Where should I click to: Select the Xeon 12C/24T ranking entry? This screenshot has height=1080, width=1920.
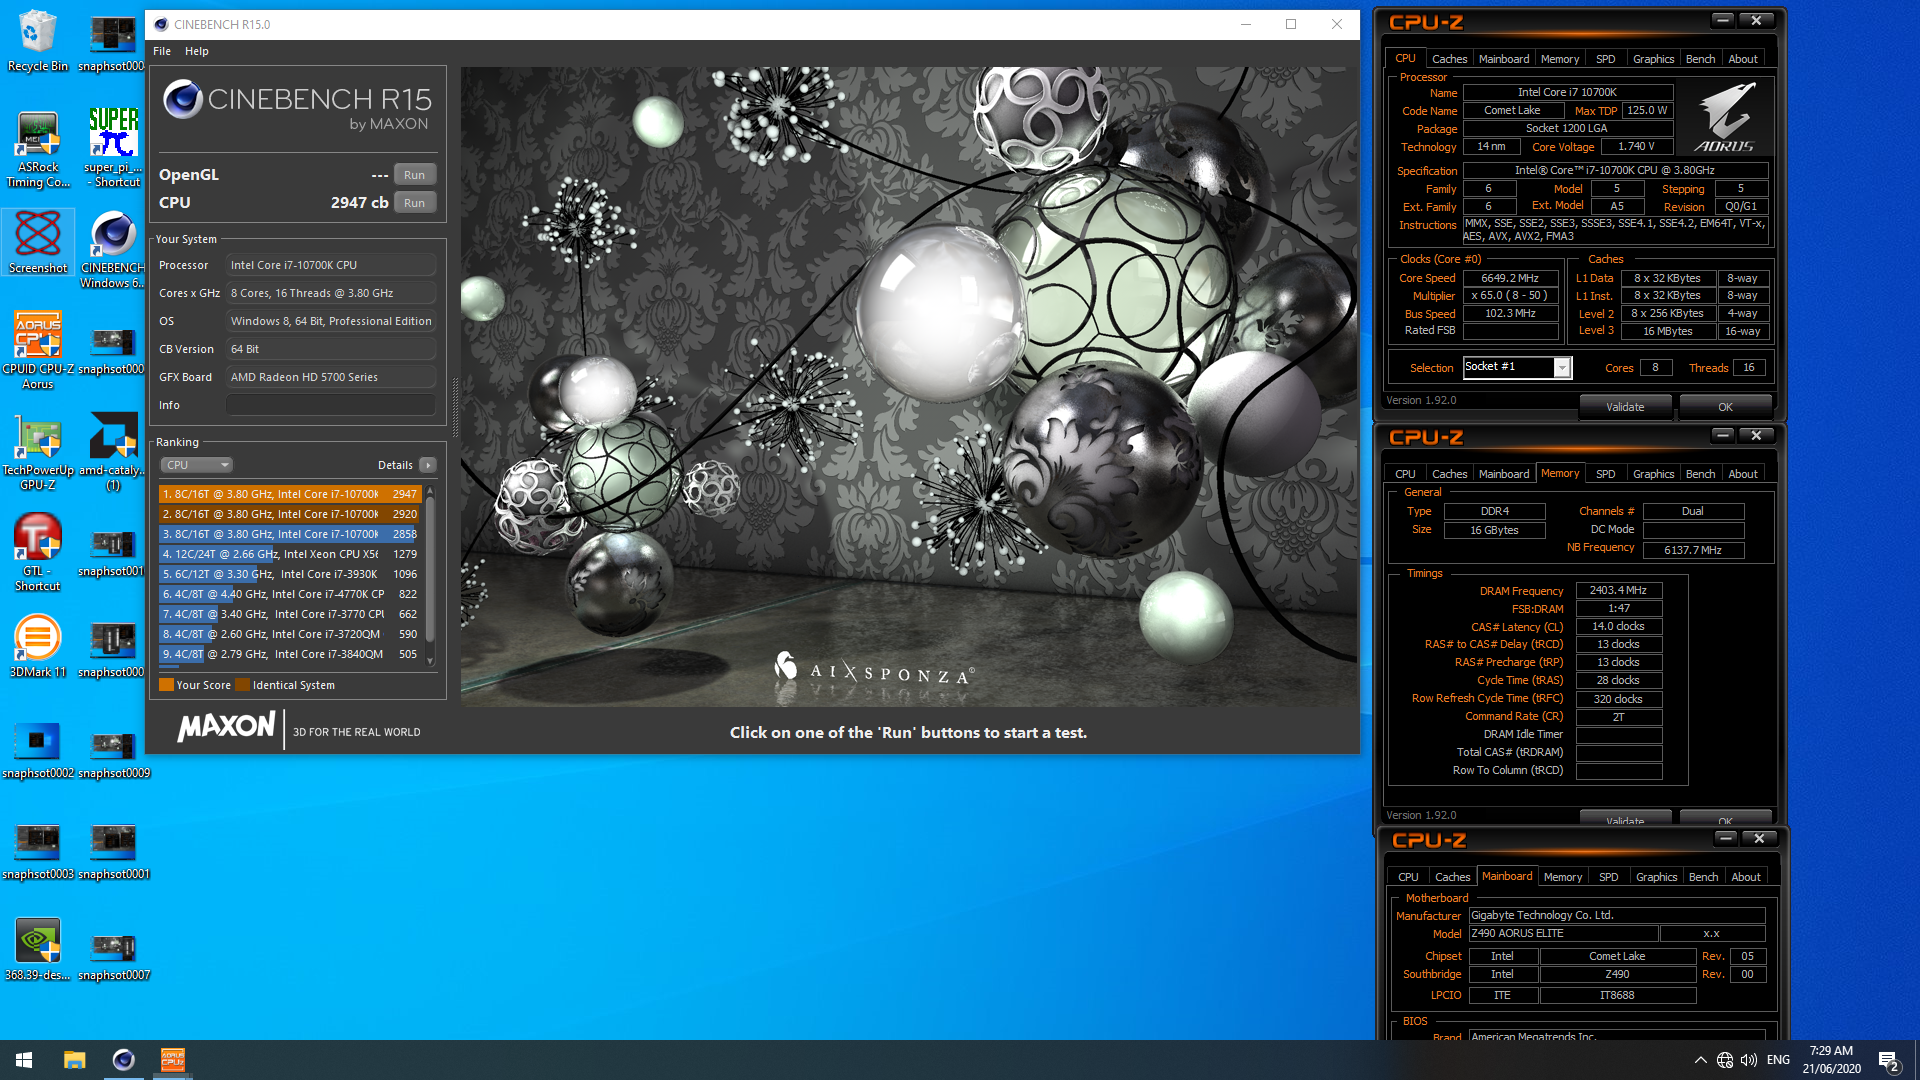290,554
